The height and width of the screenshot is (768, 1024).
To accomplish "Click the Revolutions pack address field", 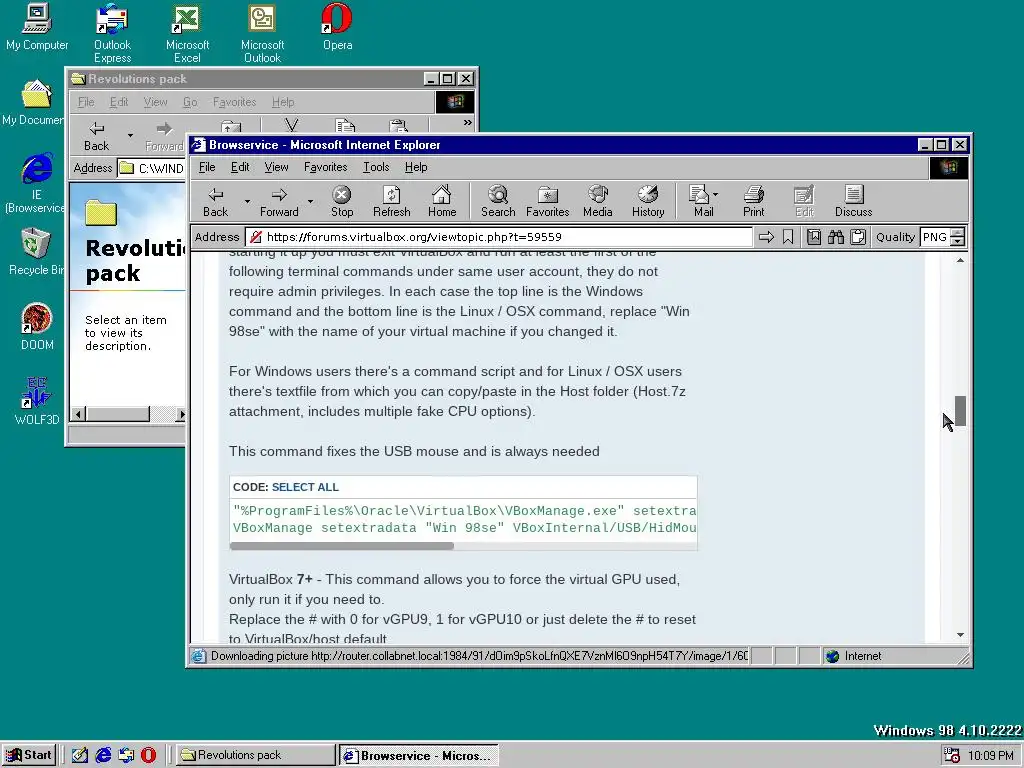I will (x=152, y=168).
